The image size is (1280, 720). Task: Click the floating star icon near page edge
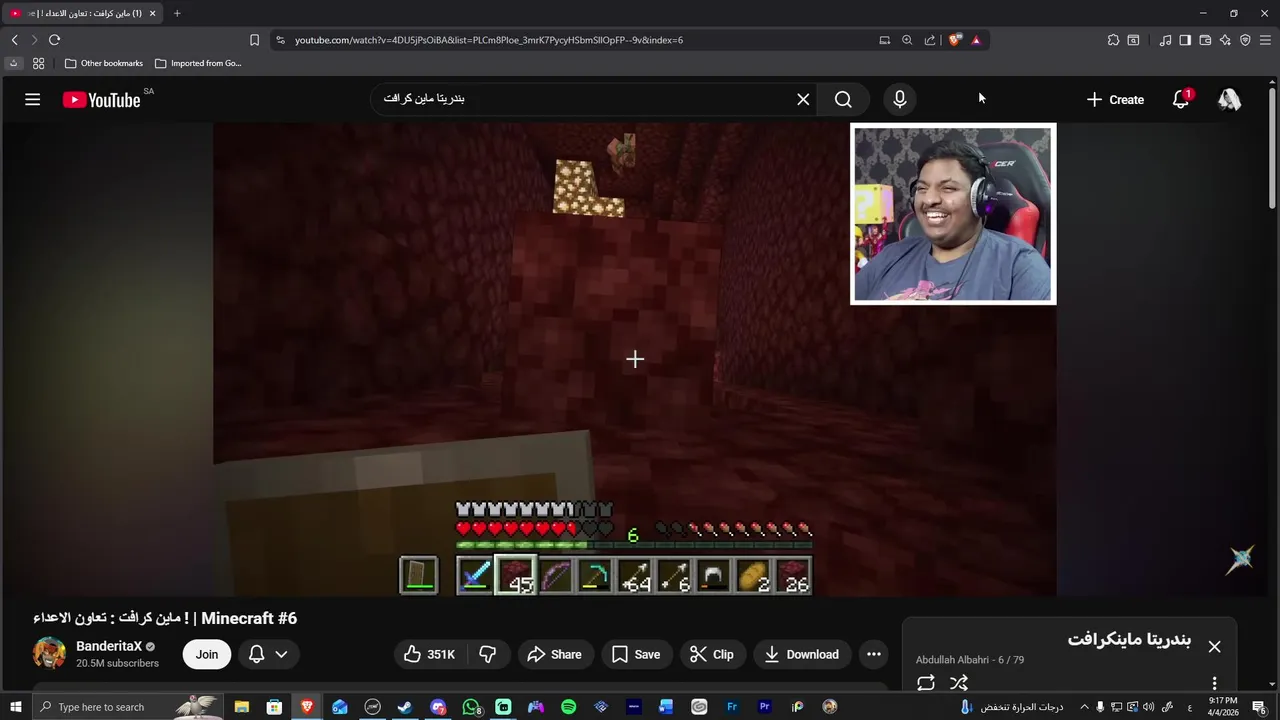tap(1241, 560)
